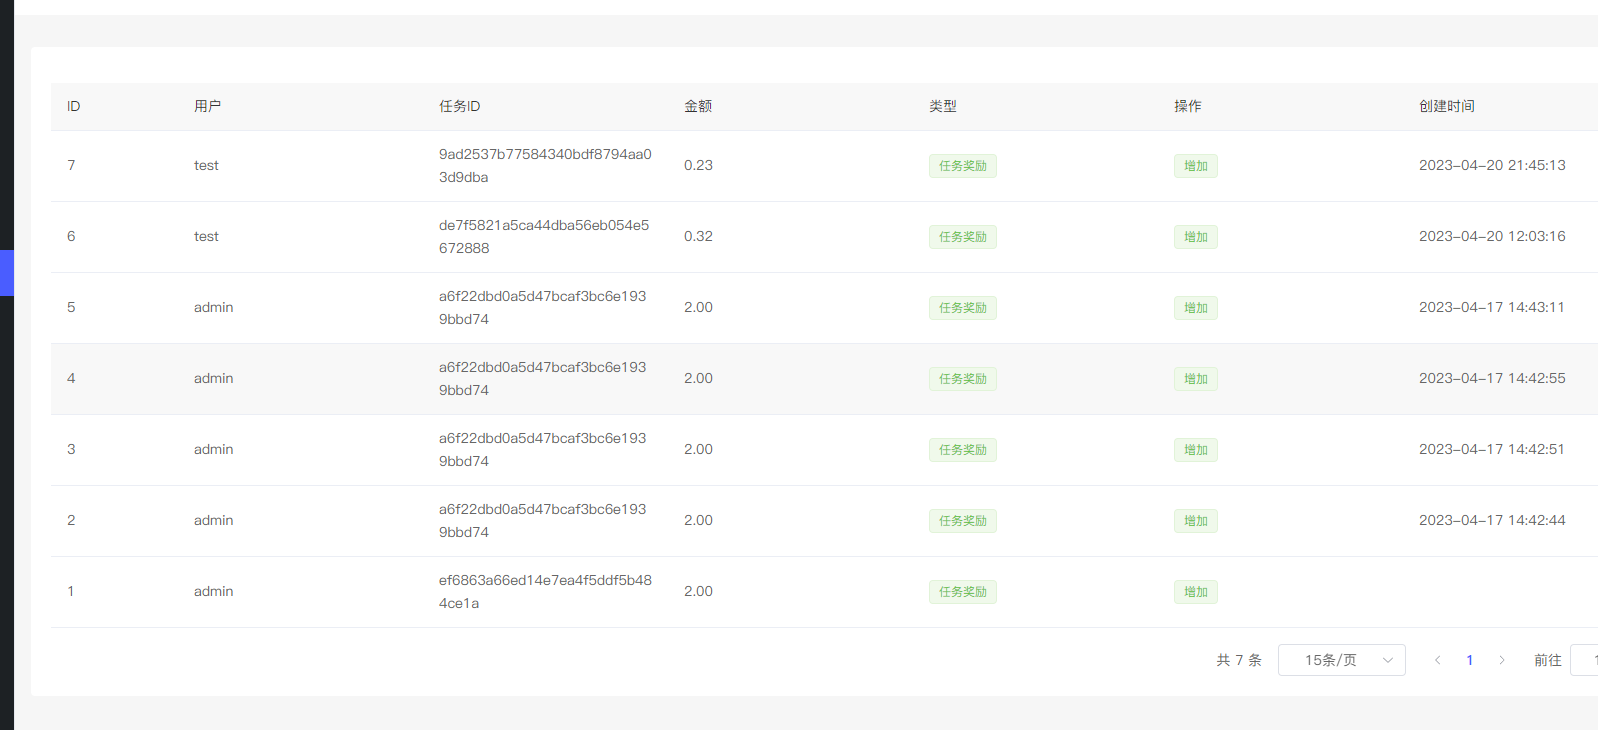The image size is (1598, 730).
Task: Click the 增加 tag in row ID 6
Action: [x=1195, y=237]
